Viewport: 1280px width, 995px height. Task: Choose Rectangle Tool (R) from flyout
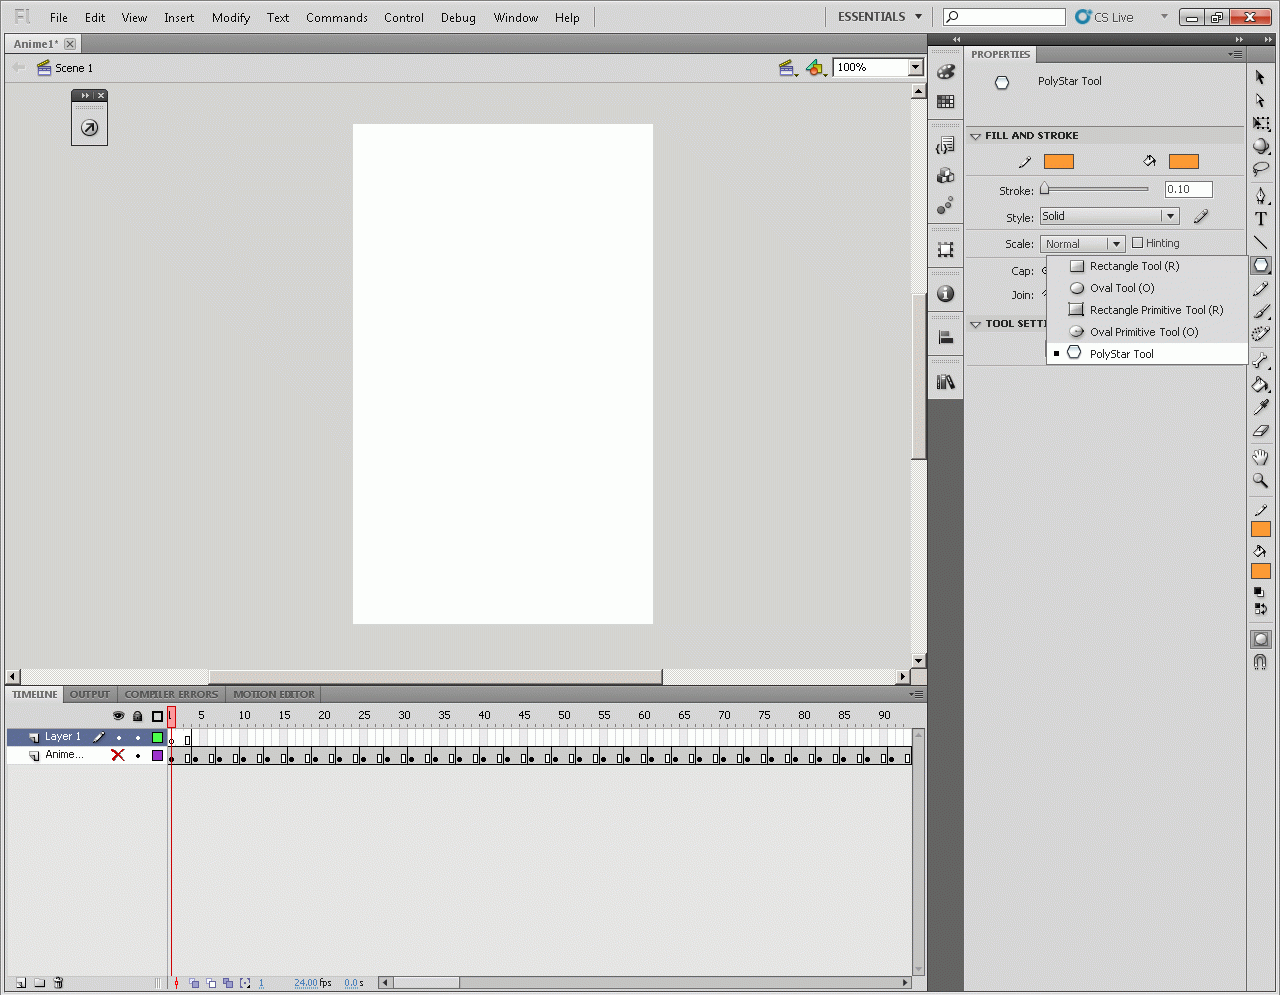[1147, 266]
